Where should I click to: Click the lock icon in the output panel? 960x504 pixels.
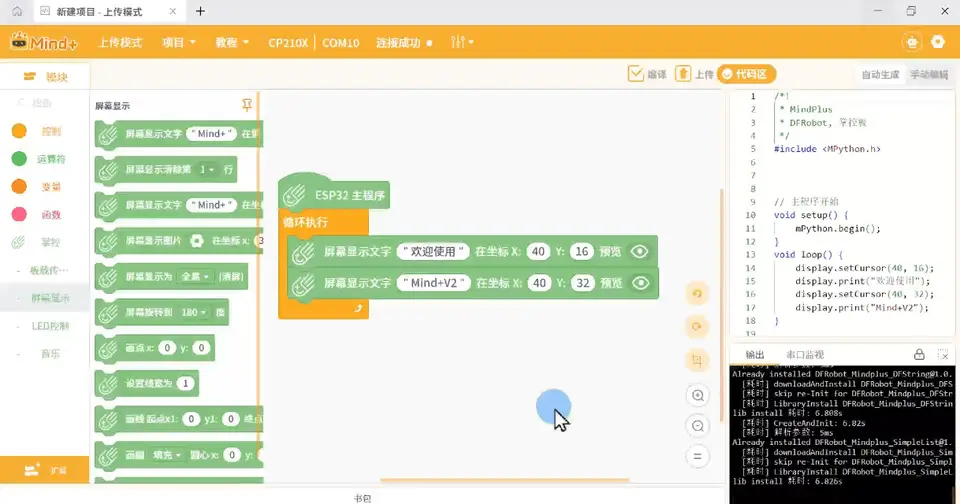919,355
